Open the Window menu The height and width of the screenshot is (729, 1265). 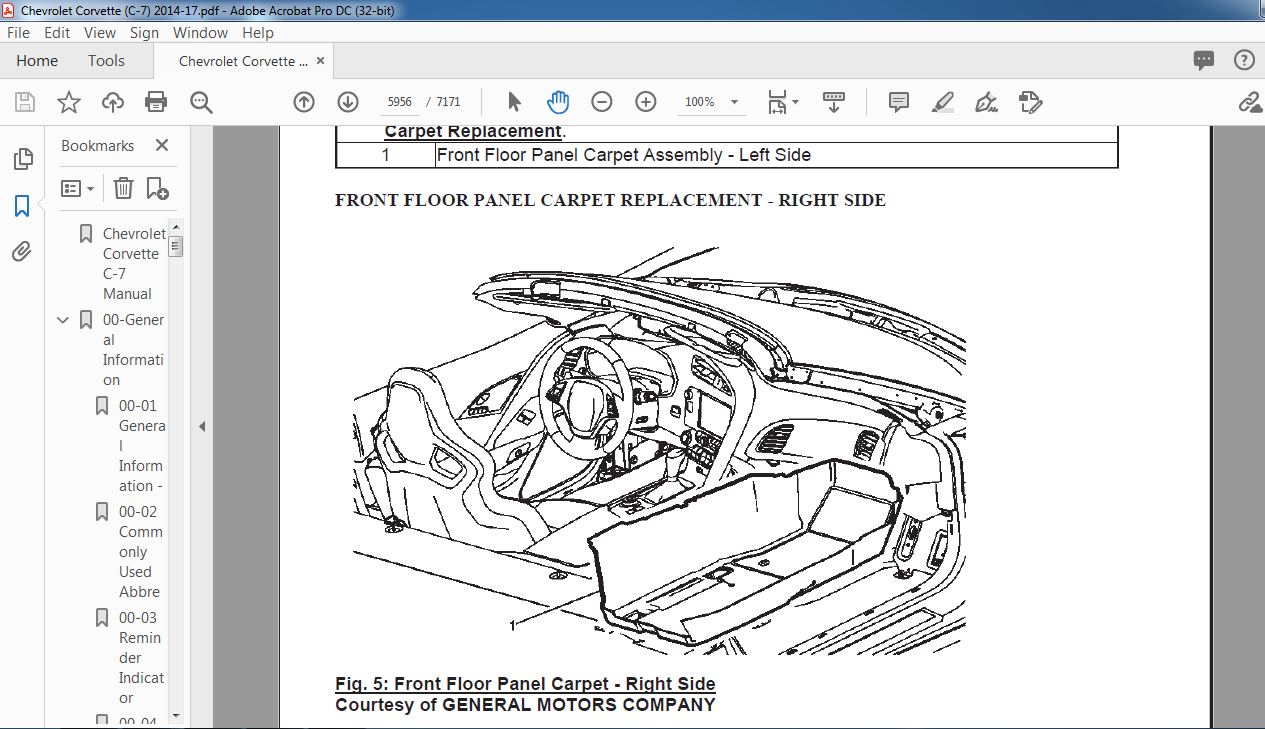(x=201, y=33)
